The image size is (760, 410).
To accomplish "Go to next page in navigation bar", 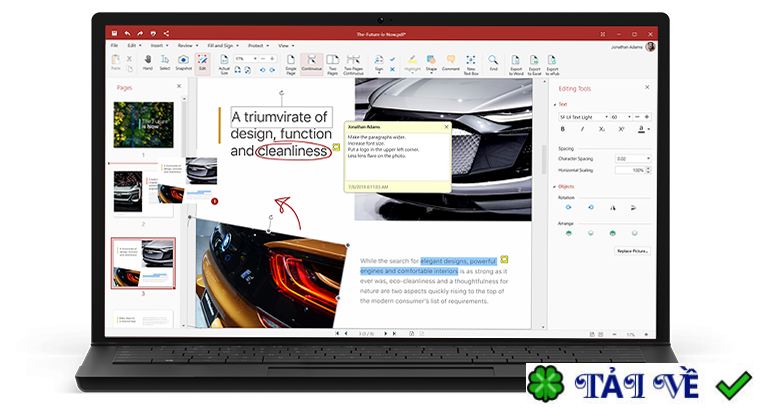I will [386, 333].
